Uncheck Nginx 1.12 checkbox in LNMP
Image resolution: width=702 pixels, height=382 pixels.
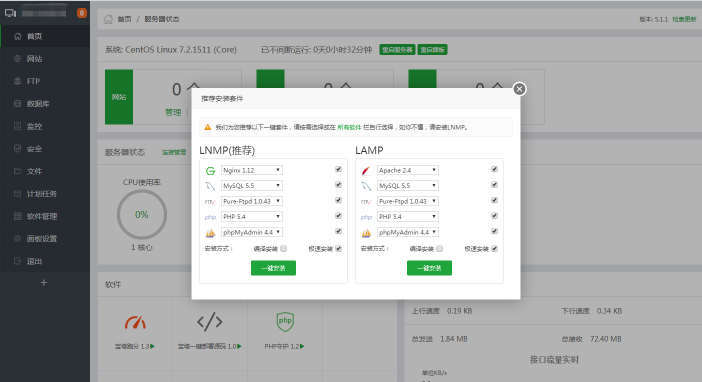tap(338, 169)
